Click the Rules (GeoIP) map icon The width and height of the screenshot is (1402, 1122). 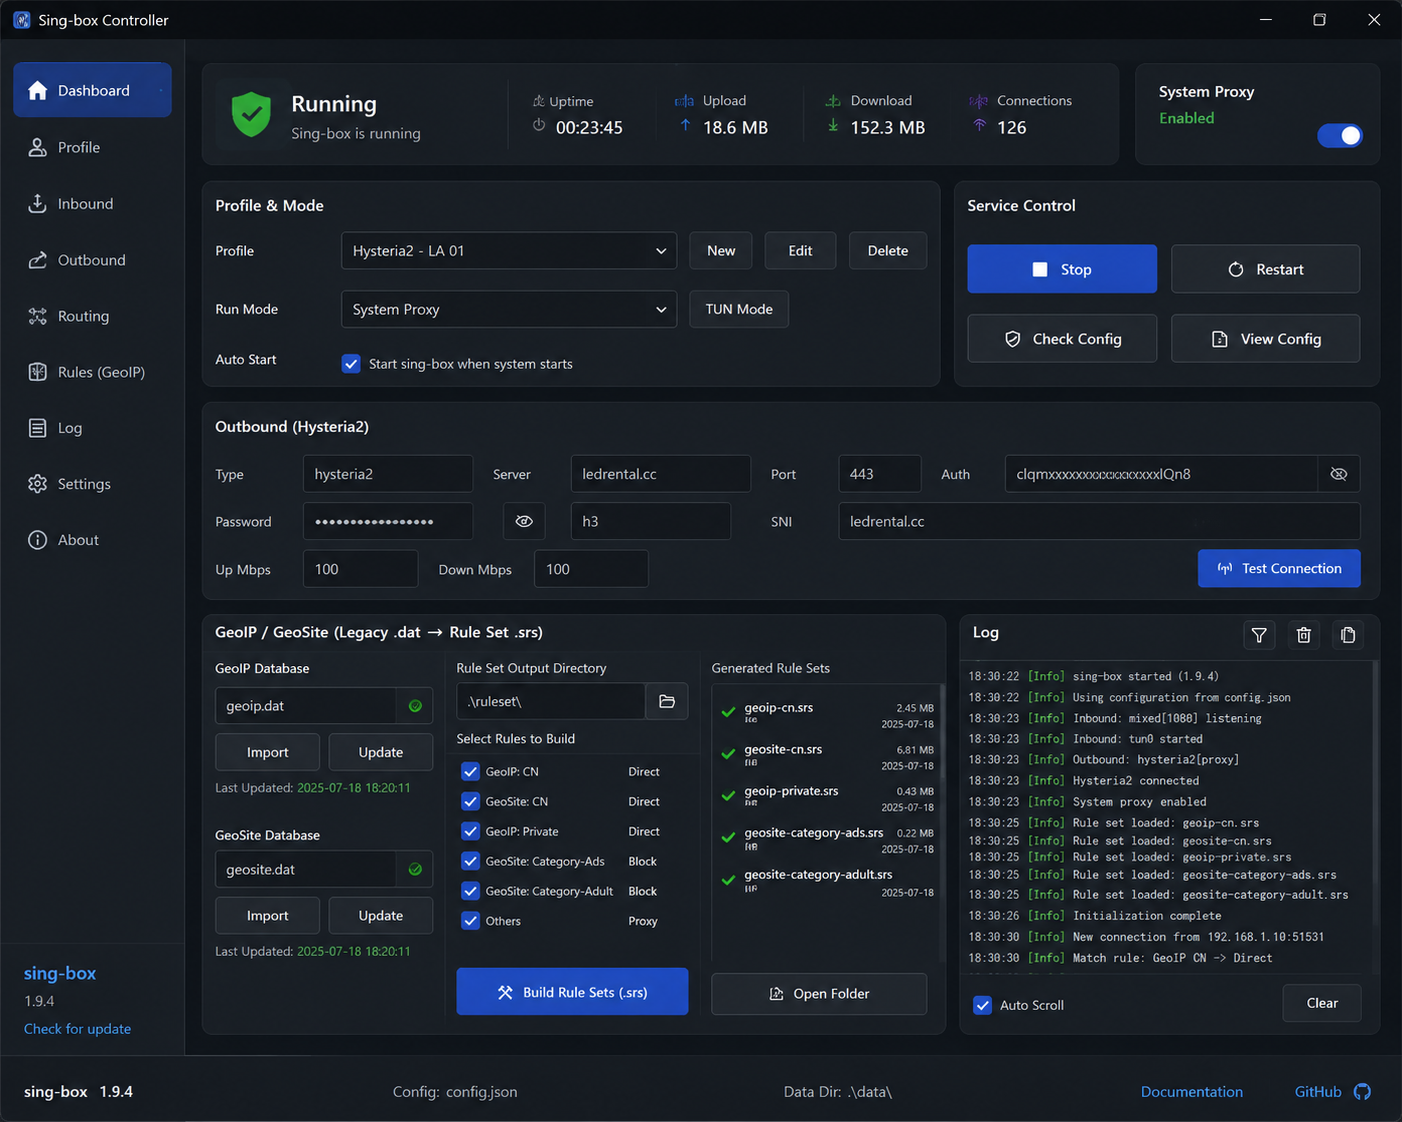coord(38,372)
